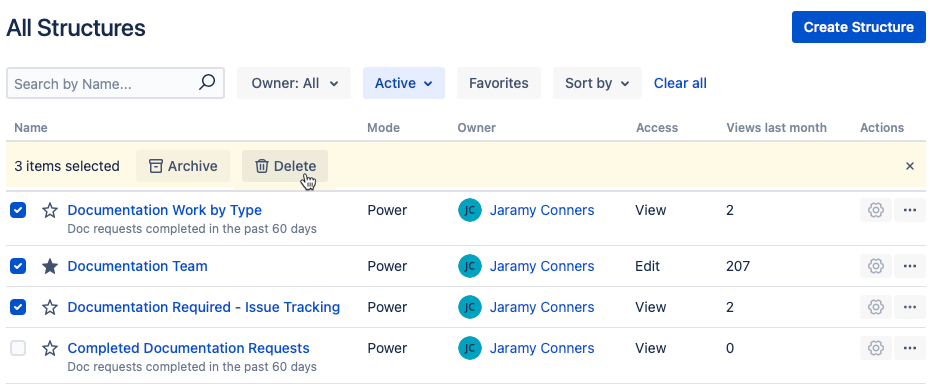Click the Create Structure button
Image resolution: width=930 pixels, height=387 pixels.
pyautogui.click(x=859, y=27)
